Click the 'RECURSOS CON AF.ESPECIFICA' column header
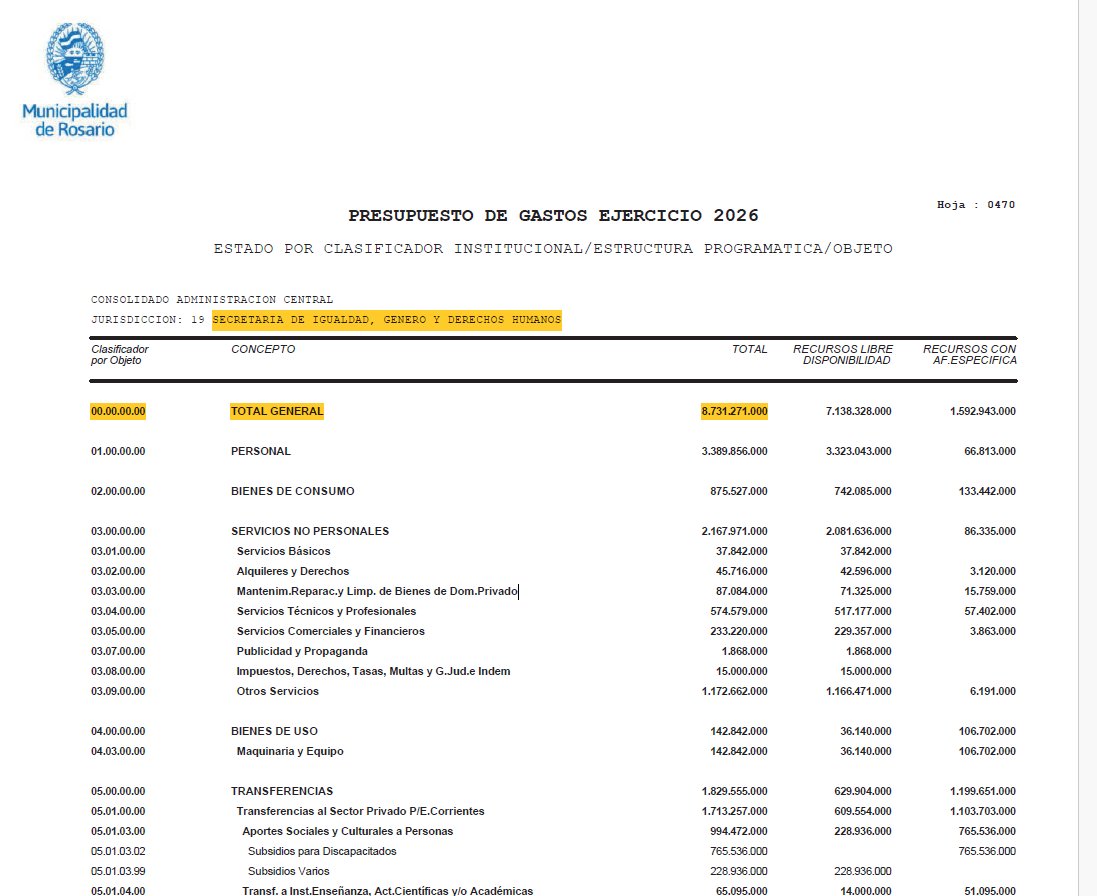This screenshot has width=1097, height=896. point(970,355)
